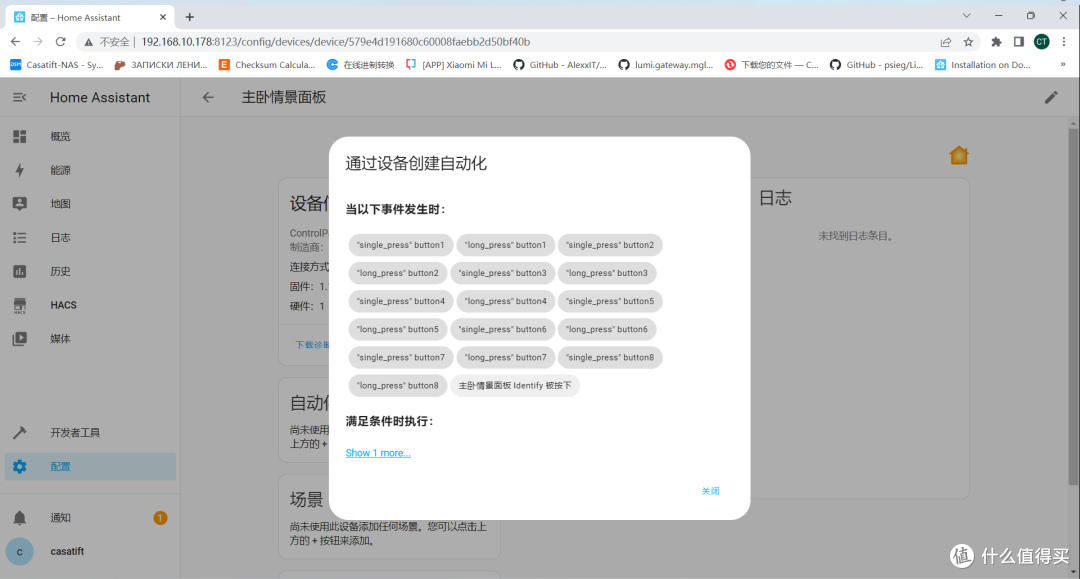The height and width of the screenshot is (579, 1080).
Task: Open the 通知 notification bell icon
Action: pyautogui.click(x=19, y=518)
